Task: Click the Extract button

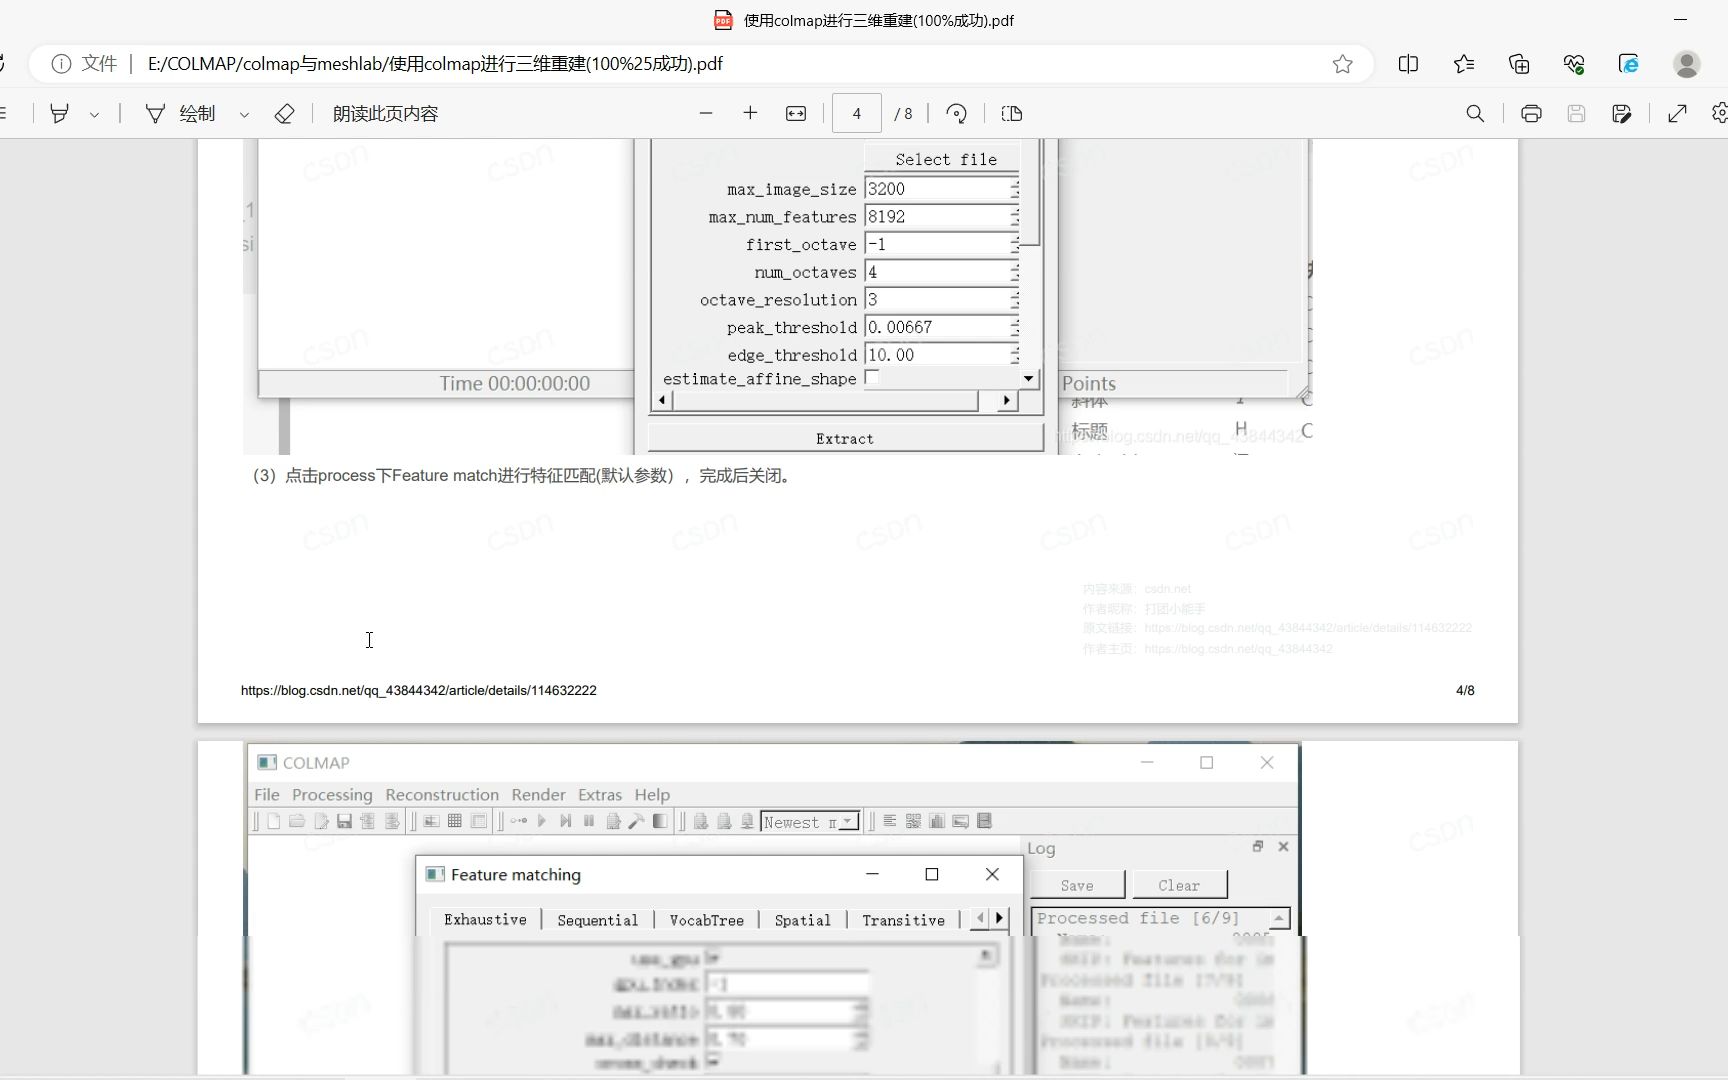Action: 845,439
